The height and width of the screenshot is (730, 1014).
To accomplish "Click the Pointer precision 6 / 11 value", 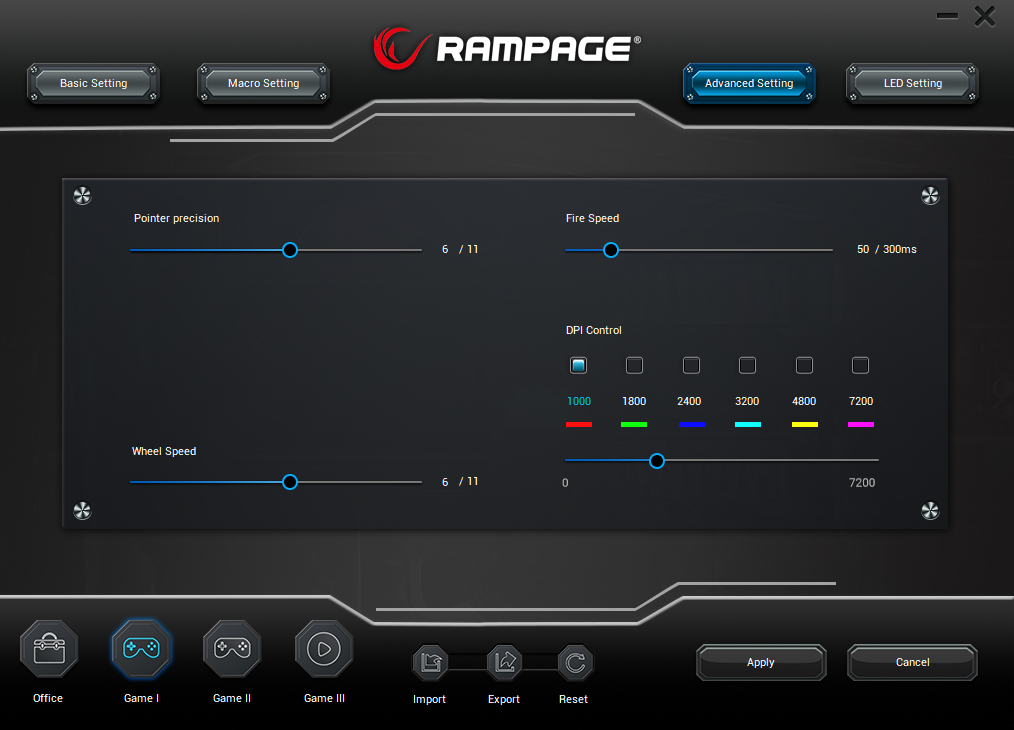I will click(460, 249).
